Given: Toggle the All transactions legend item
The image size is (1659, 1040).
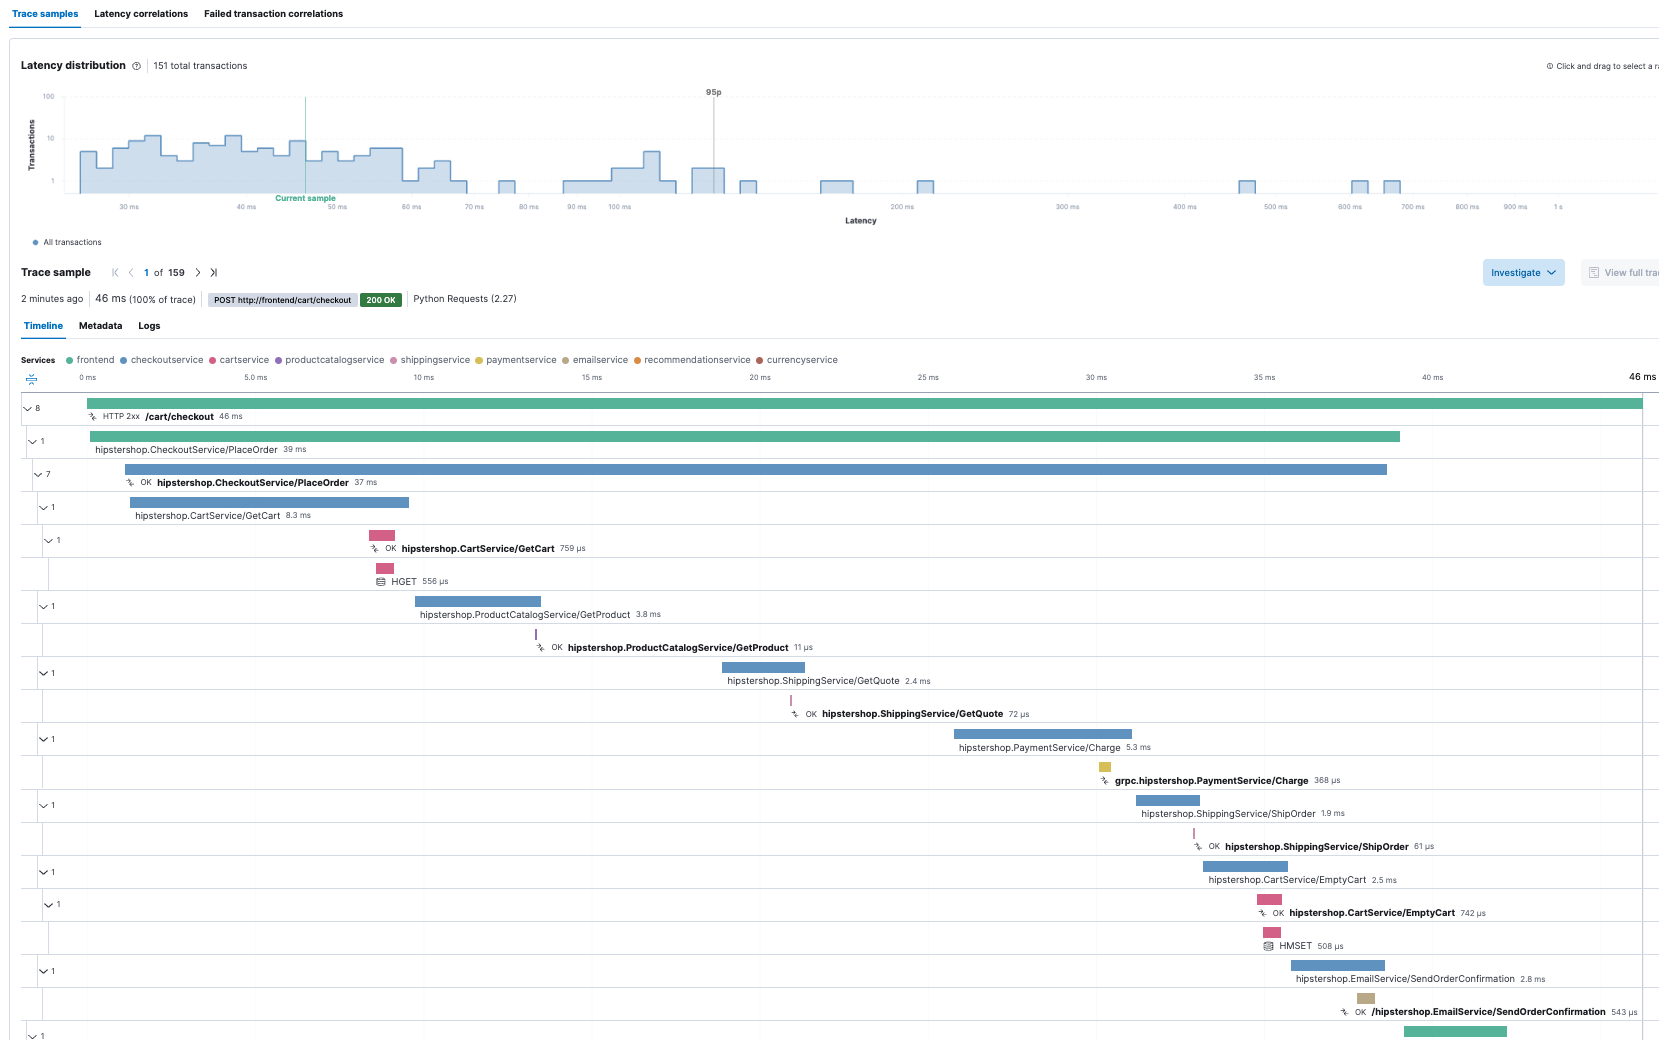Looking at the screenshot, I should 67,243.
